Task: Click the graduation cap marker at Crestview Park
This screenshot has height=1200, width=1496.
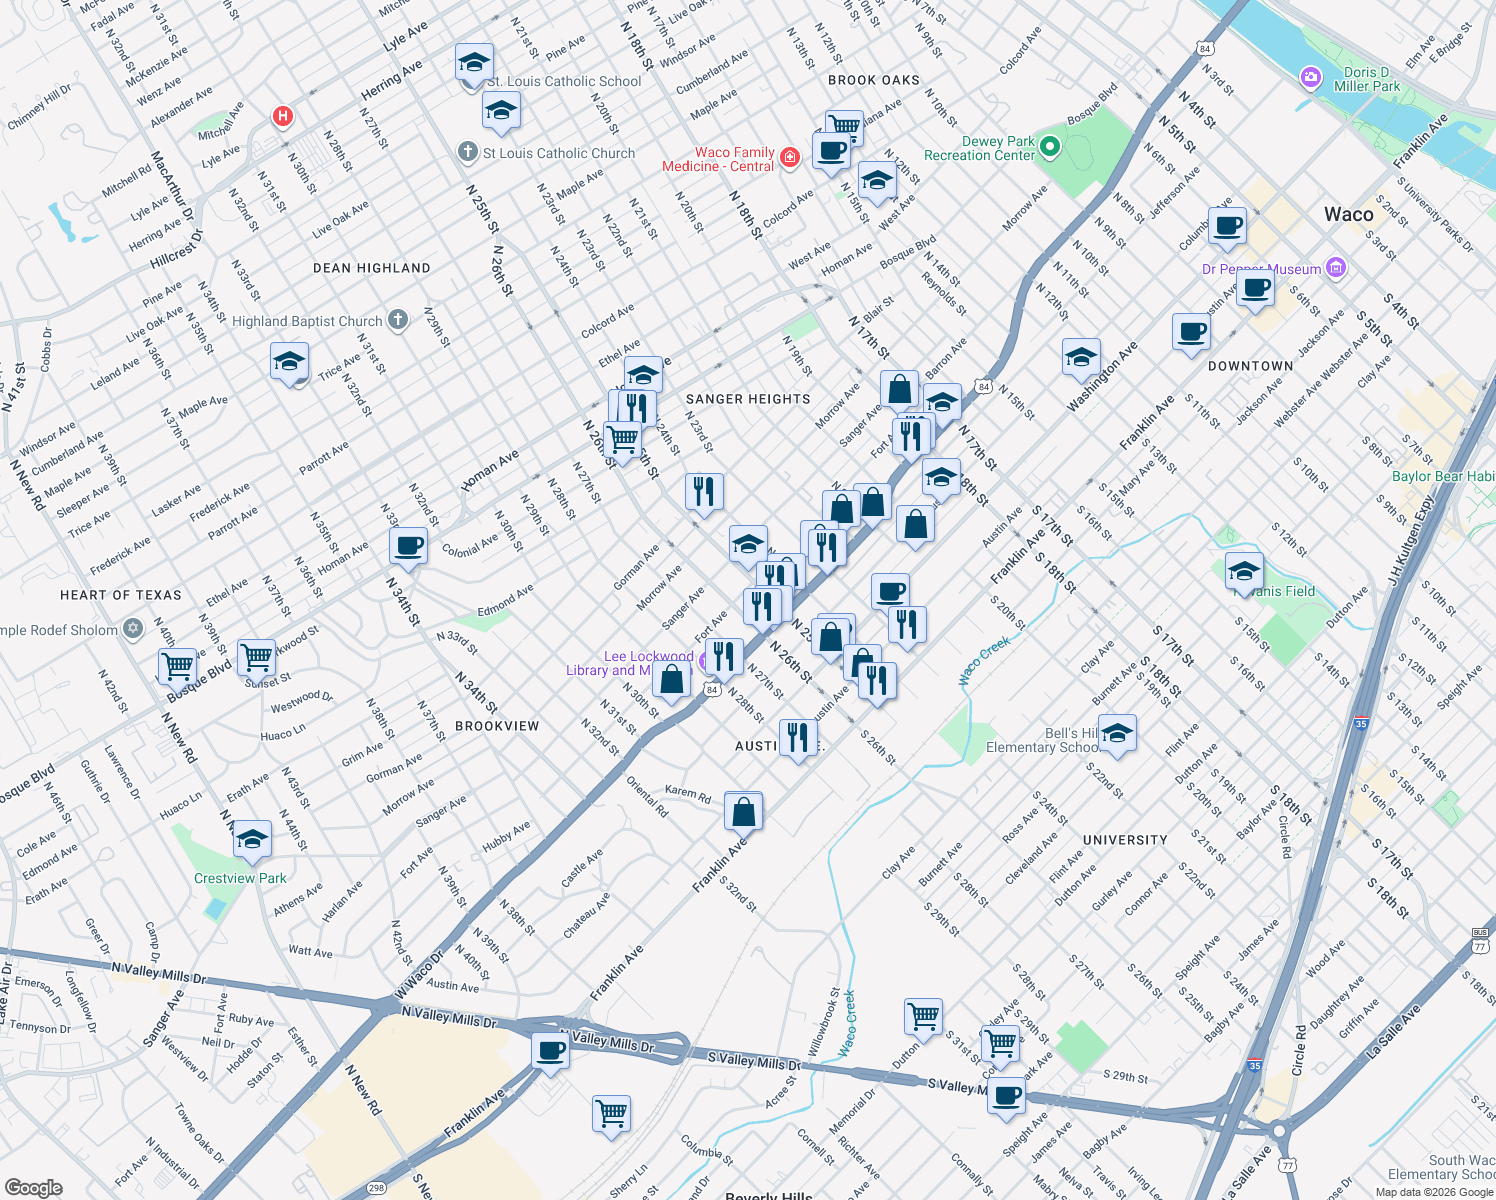Action: [252, 840]
